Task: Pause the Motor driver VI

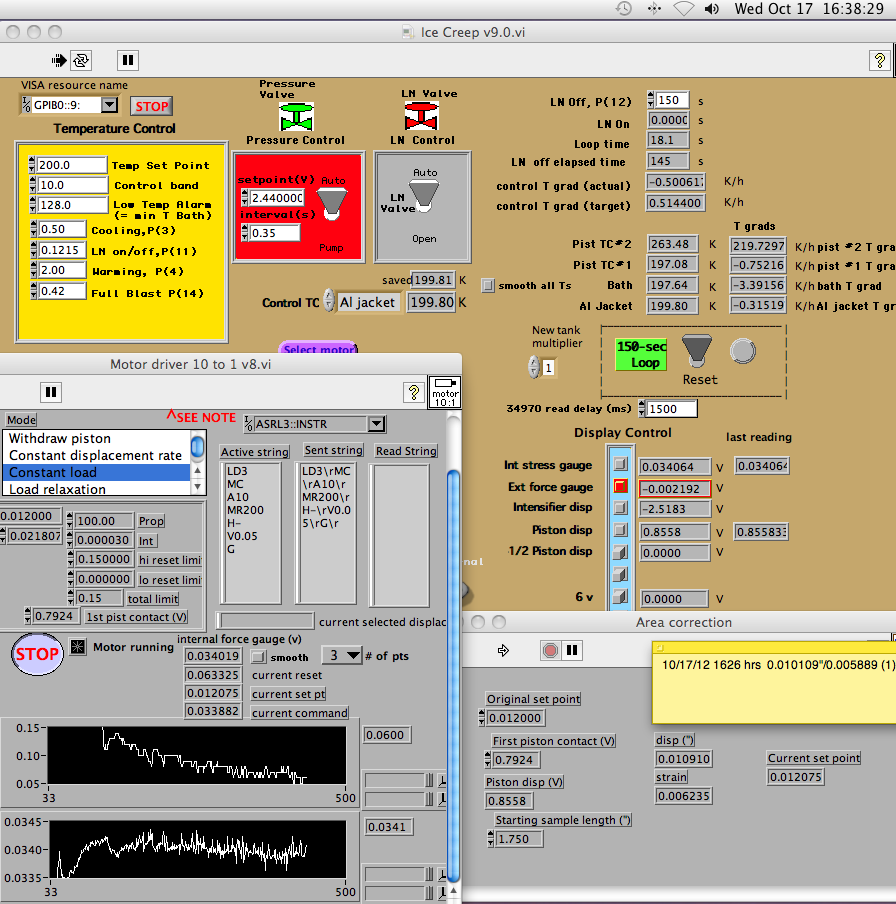Action: pos(51,392)
